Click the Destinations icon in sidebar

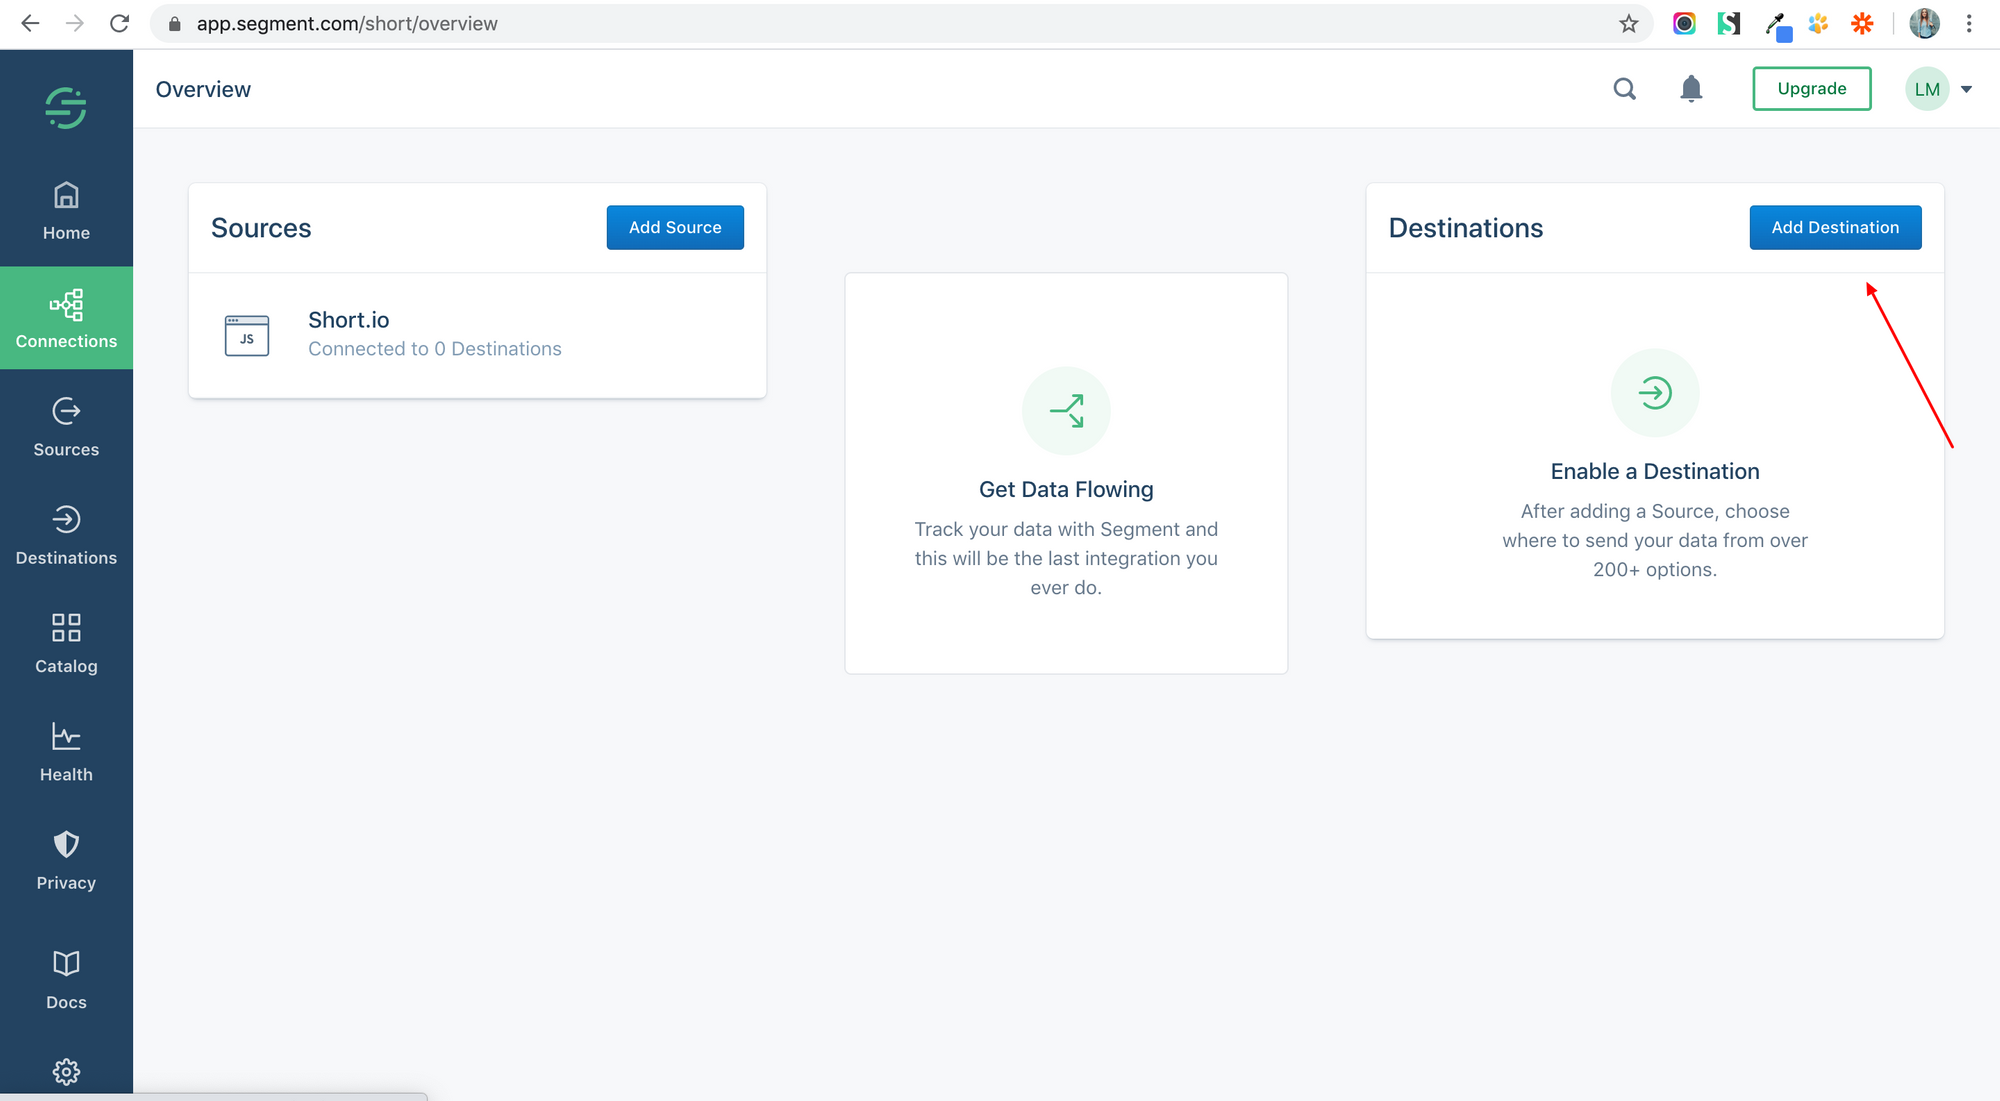pyautogui.click(x=66, y=519)
